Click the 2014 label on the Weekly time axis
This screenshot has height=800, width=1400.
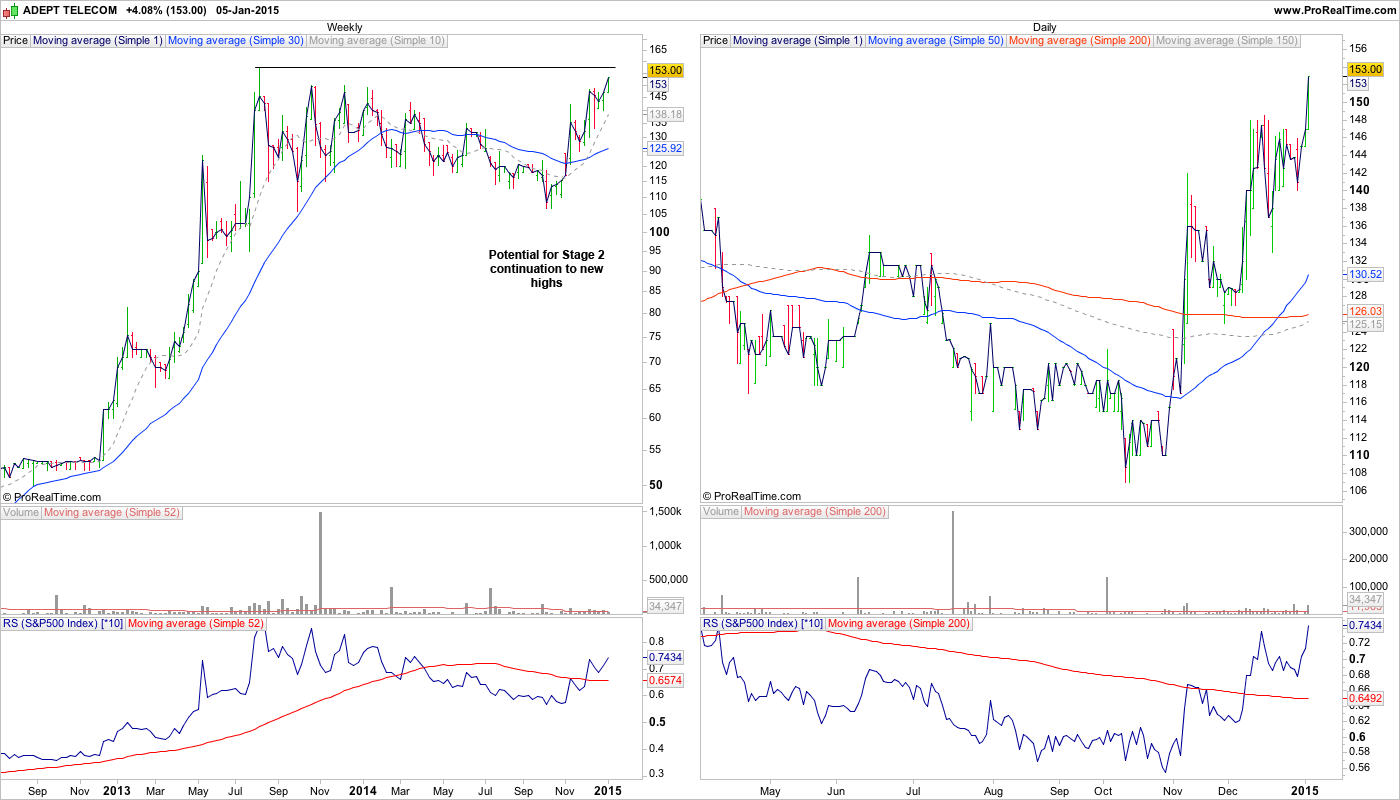point(363,790)
